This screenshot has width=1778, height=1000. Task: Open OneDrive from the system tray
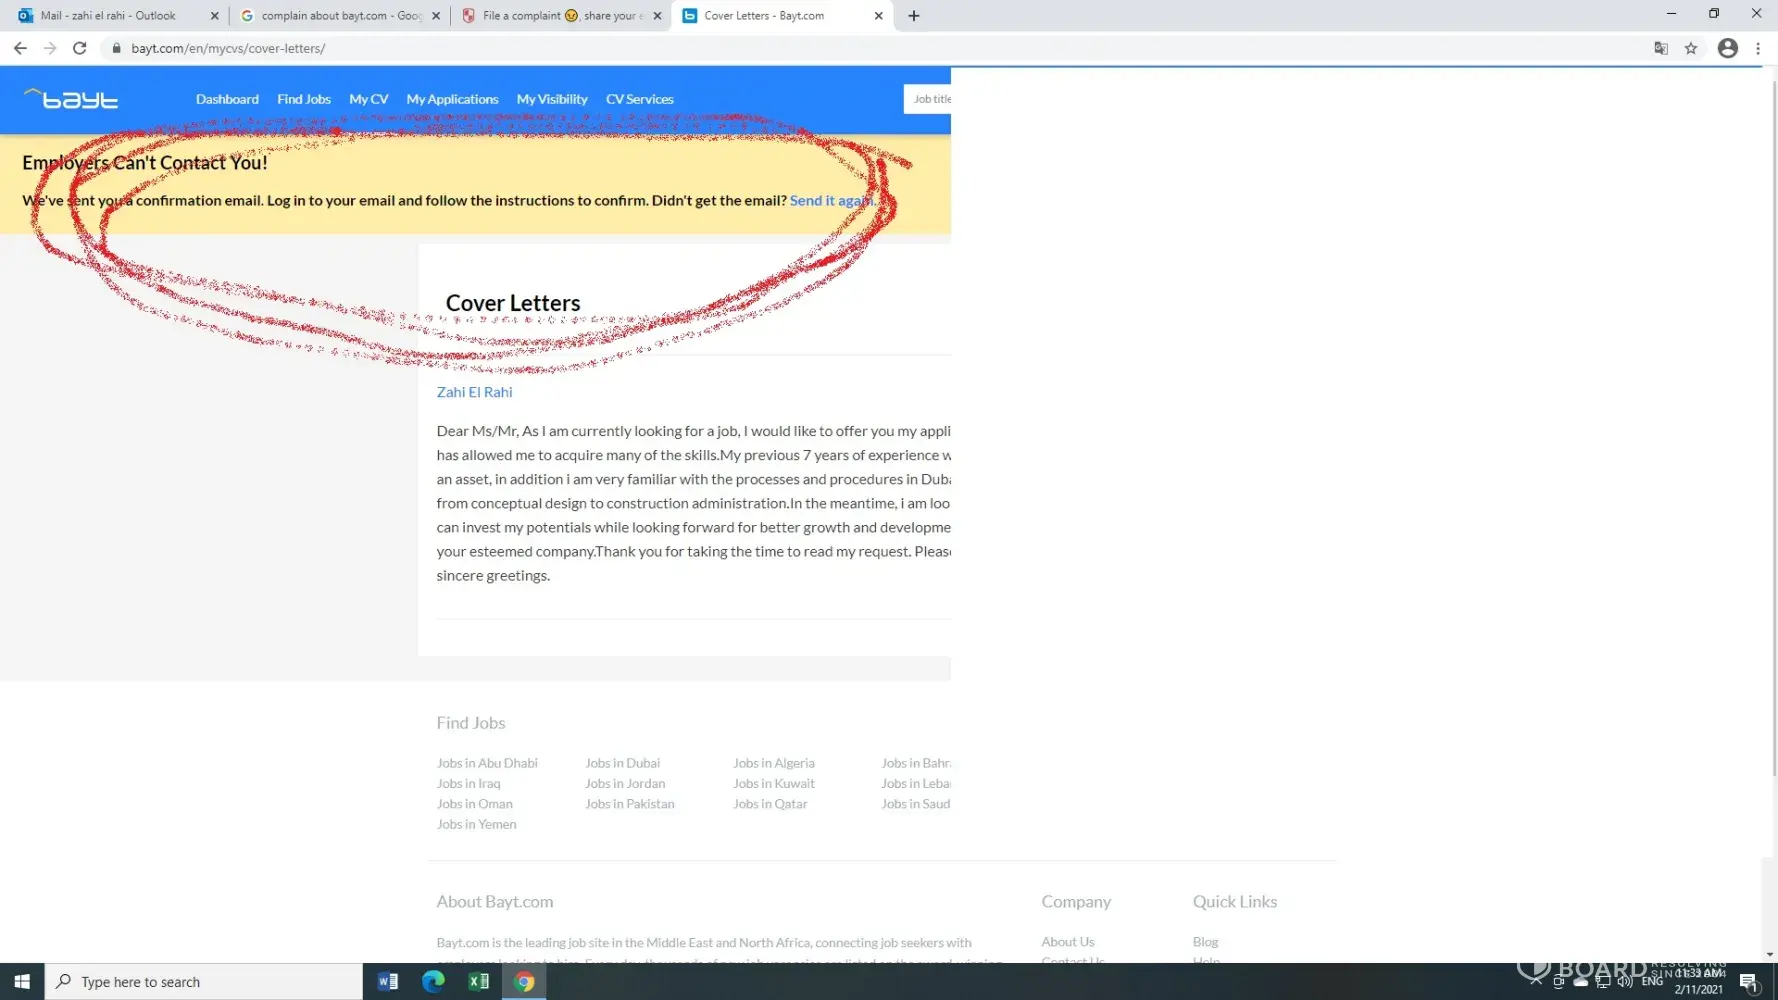click(1580, 982)
